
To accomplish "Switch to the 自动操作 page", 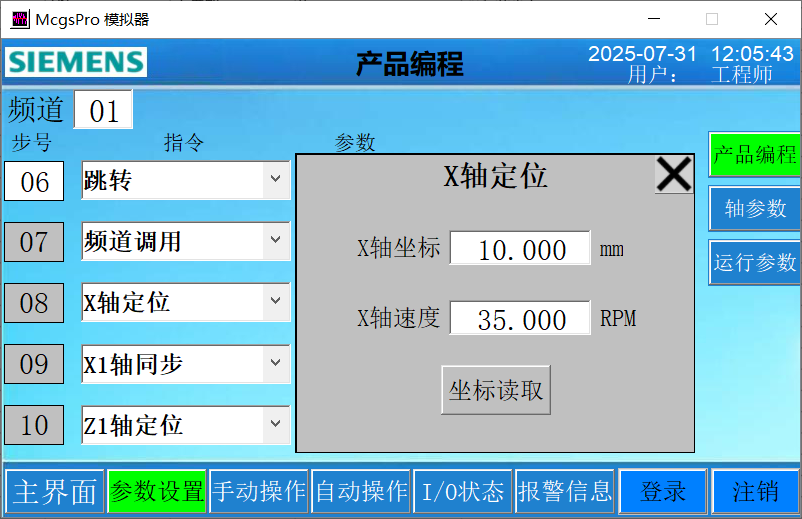I will [361, 492].
